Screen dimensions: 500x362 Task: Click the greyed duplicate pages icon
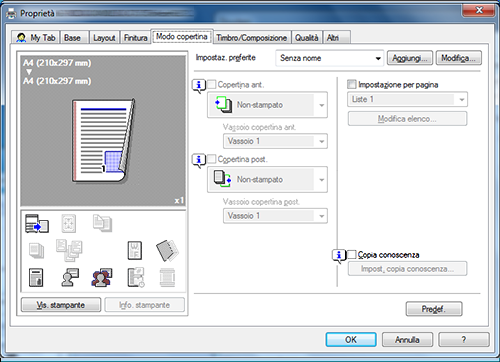tap(102, 223)
